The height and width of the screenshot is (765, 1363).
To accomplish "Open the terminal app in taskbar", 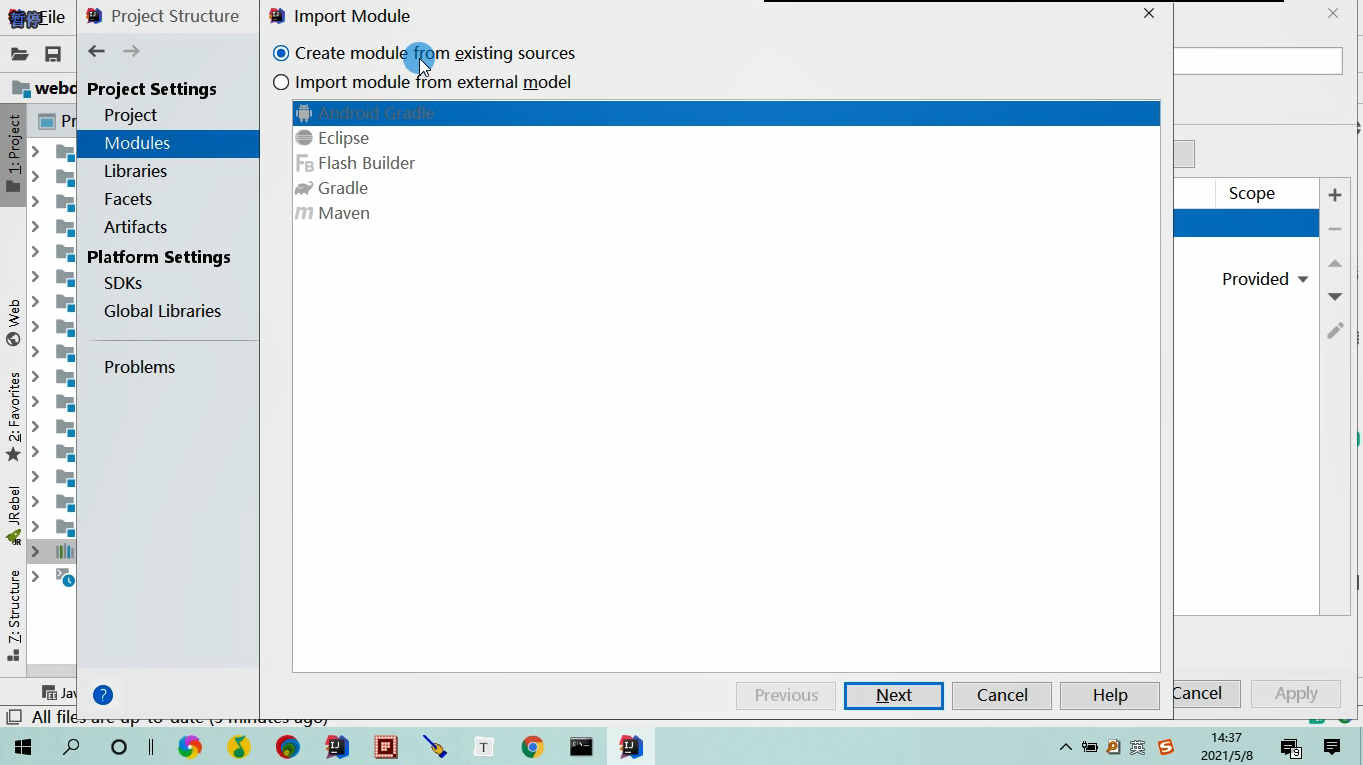I will pyautogui.click(x=581, y=747).
